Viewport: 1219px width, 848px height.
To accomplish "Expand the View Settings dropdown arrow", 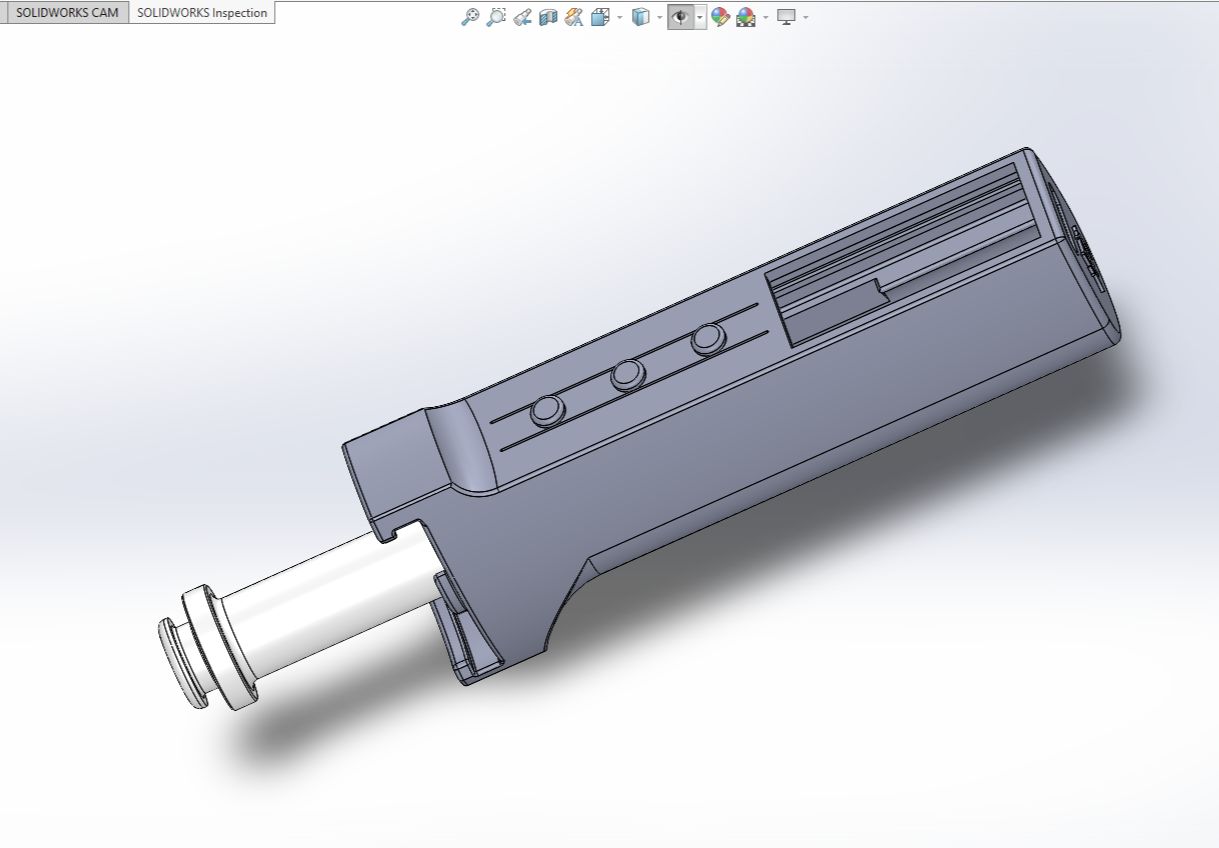I will pyautogui.click(x=806, y=17).
